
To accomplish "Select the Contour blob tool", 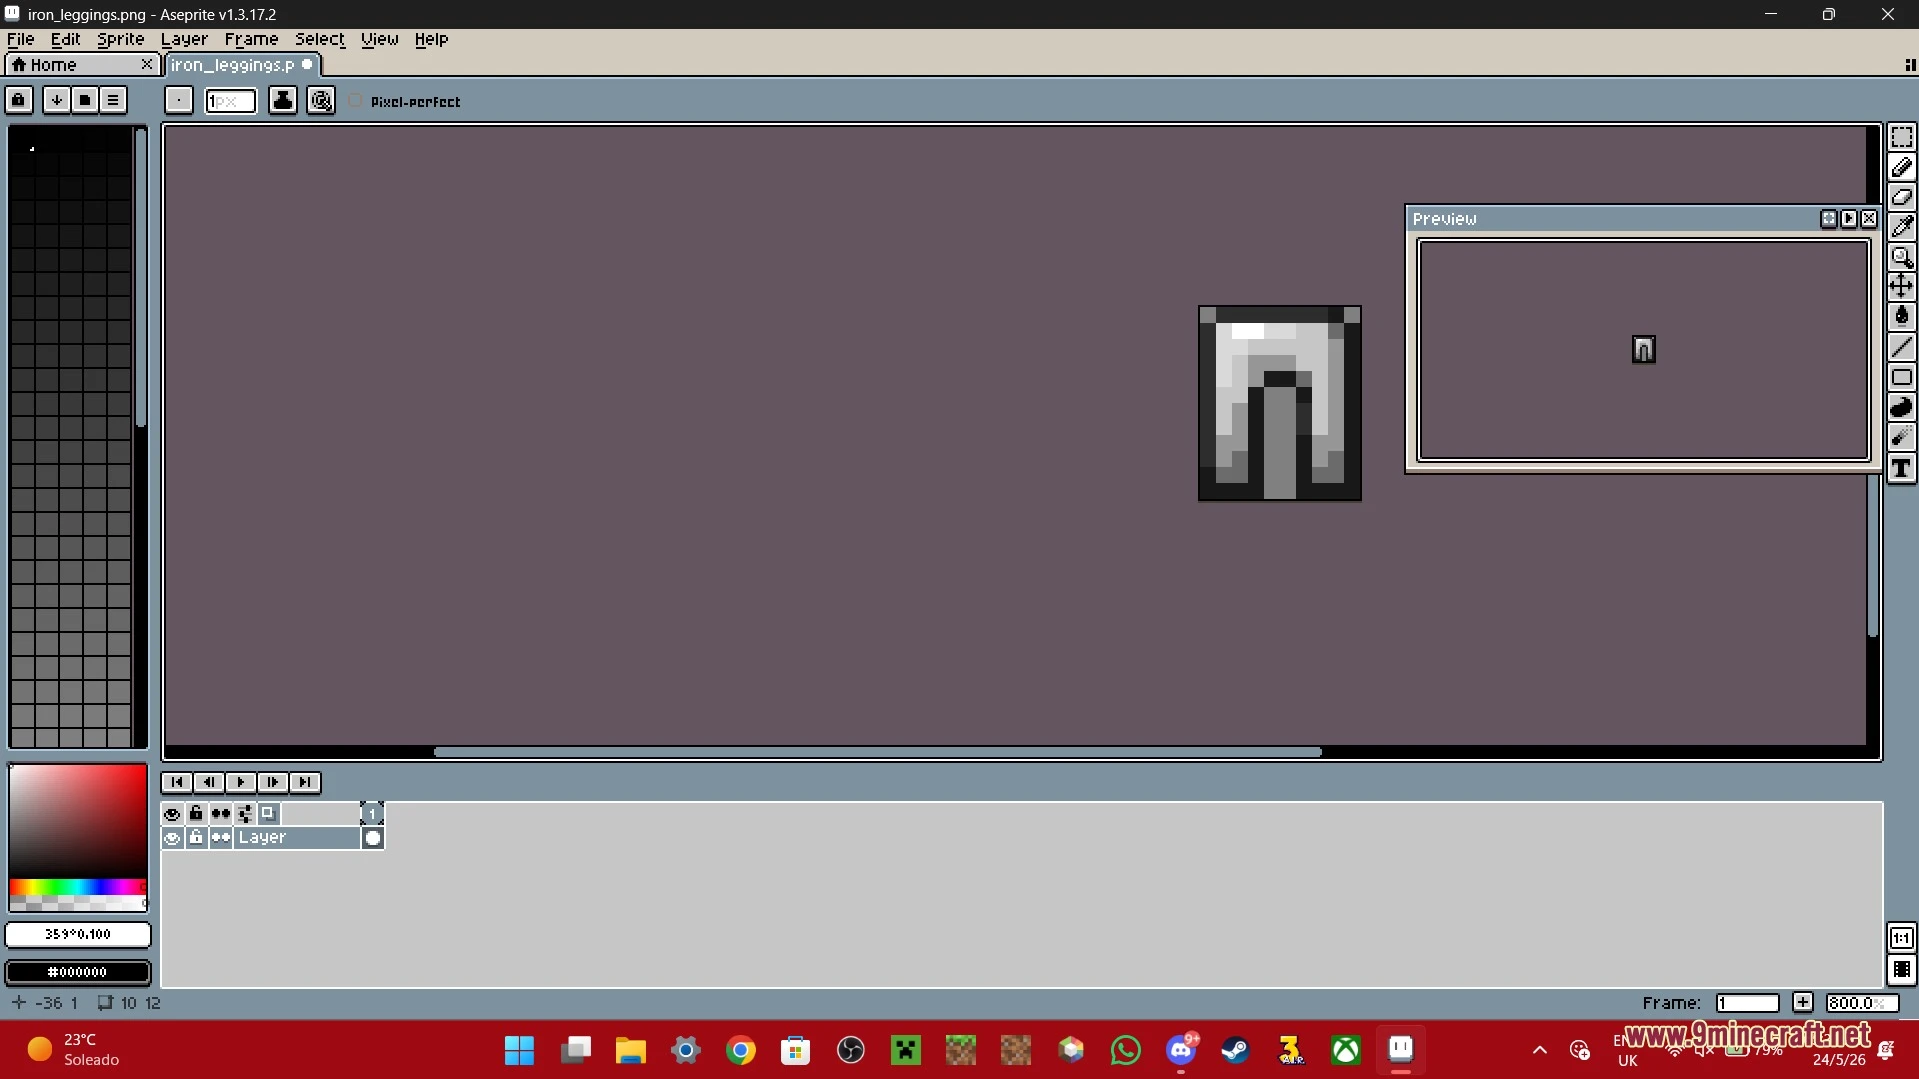I will click(1901, 407).
